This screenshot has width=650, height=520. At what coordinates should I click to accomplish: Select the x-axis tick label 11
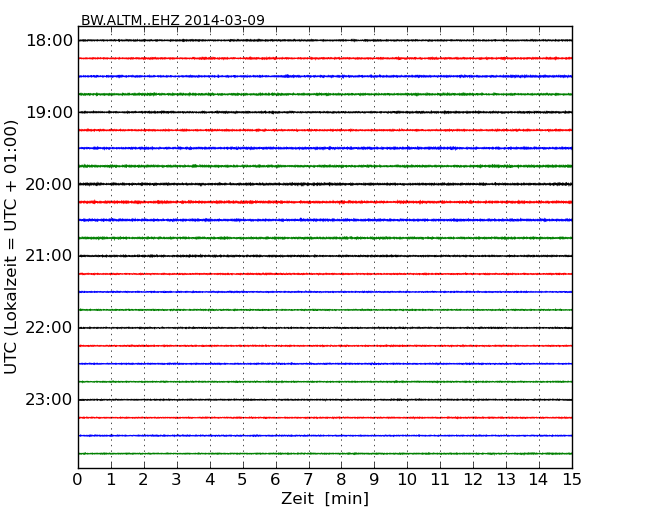pyautogui.click(x=440, y=479)
